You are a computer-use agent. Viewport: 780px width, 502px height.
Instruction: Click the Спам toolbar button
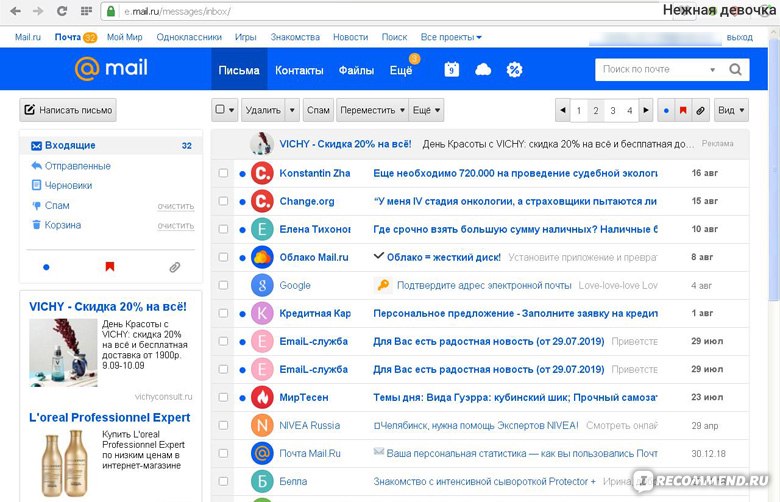point(318,110)
